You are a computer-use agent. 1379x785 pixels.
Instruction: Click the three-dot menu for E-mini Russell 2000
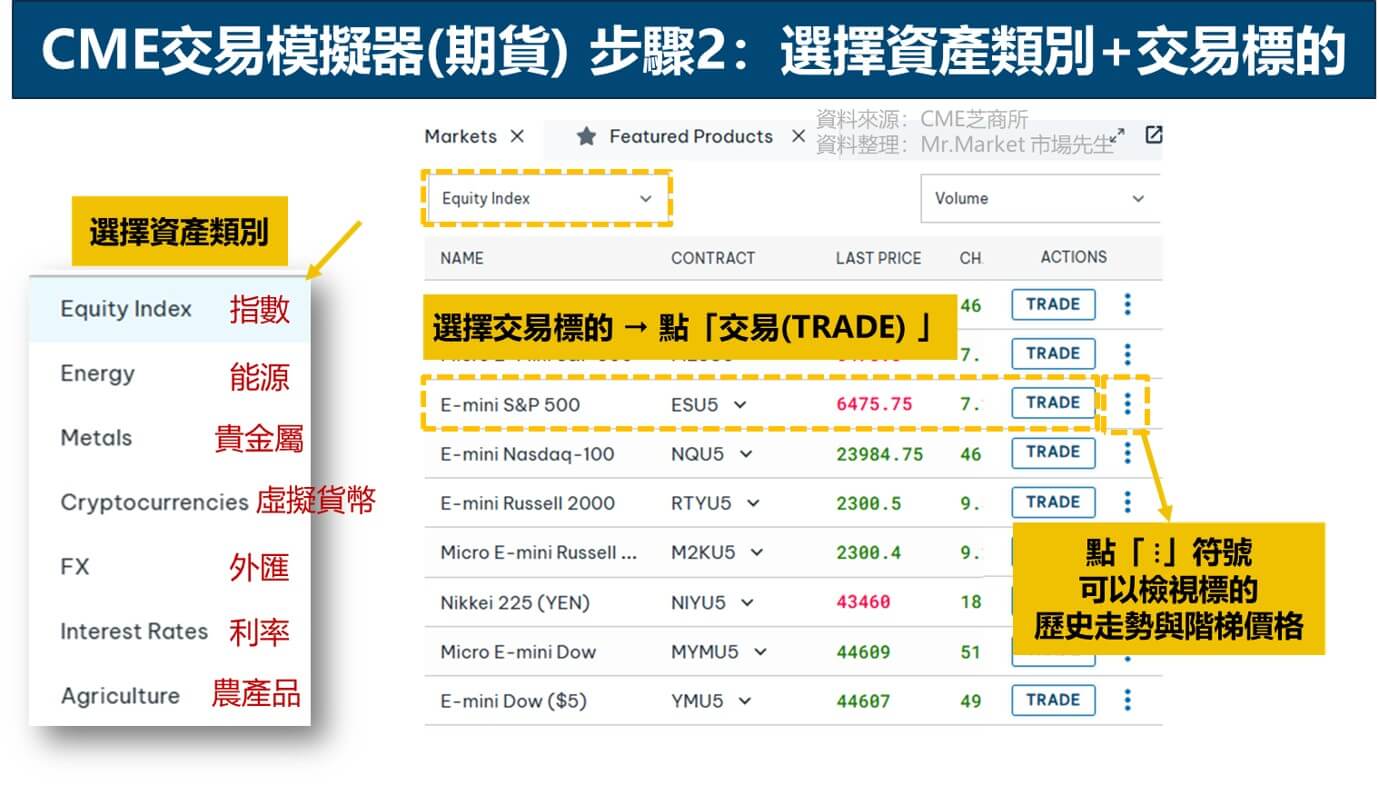click(1127, 502)
